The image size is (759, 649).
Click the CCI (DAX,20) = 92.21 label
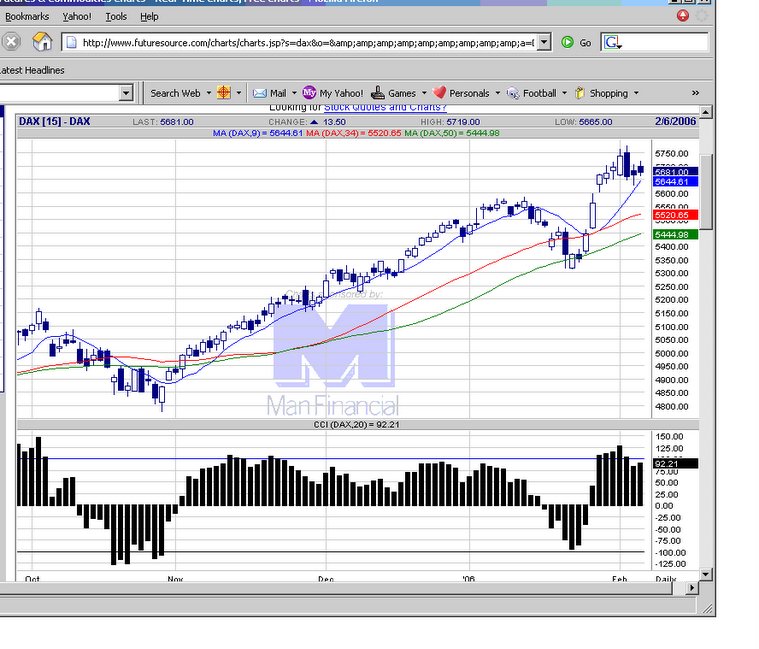pyautogui.click(x=357, y=424)
